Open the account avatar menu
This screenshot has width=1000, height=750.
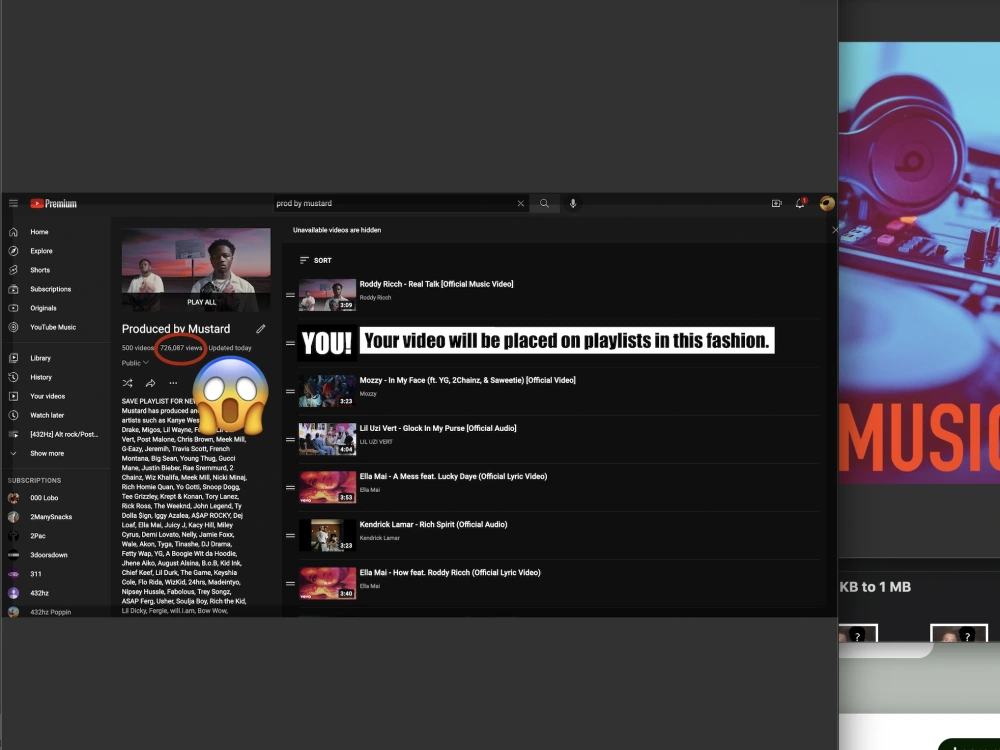(827, 203)
